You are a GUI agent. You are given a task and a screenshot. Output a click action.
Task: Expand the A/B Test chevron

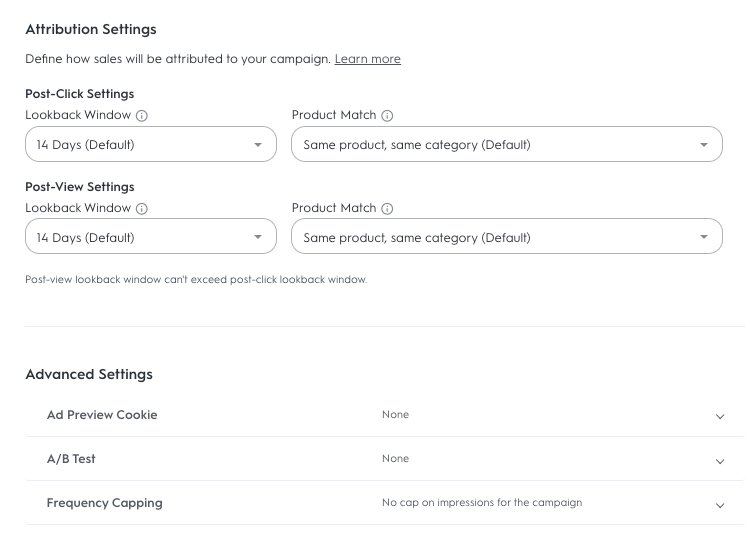pos(720,460)
